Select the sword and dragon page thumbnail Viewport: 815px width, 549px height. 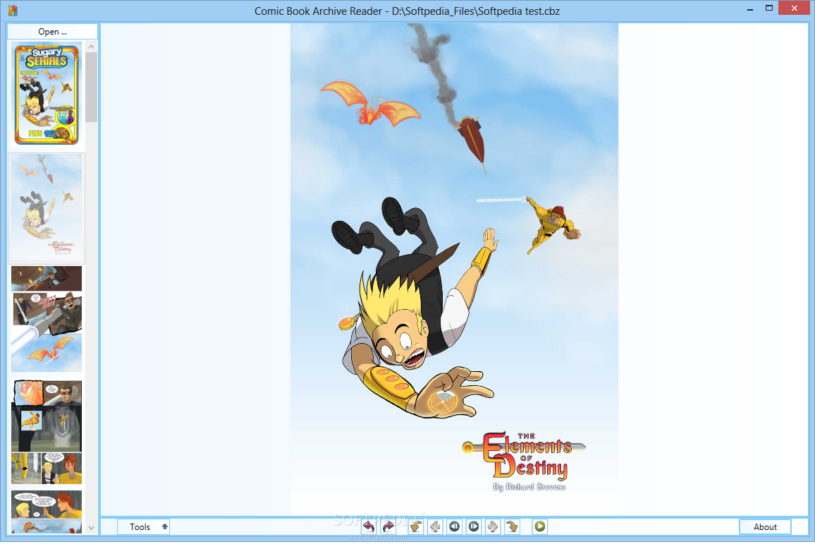[x=46, y=319]
